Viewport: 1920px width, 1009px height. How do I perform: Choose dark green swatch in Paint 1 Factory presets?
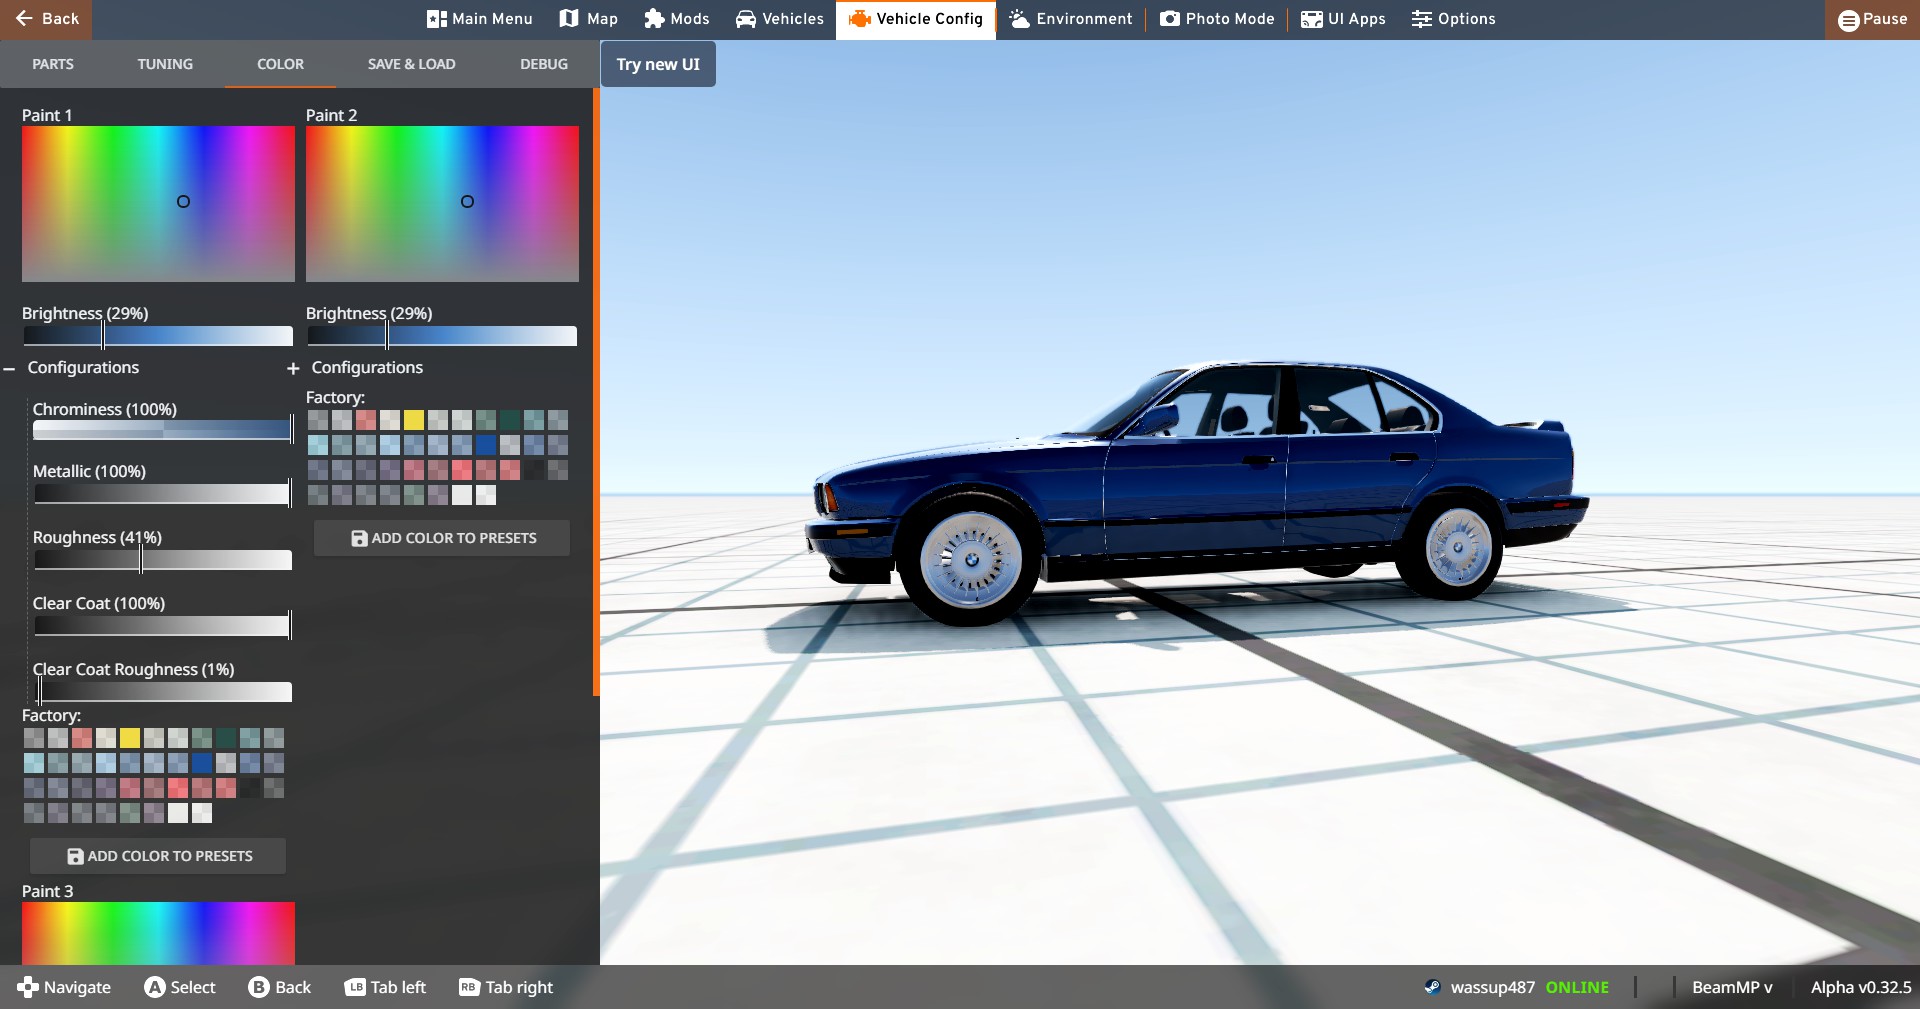coord(226,738)
